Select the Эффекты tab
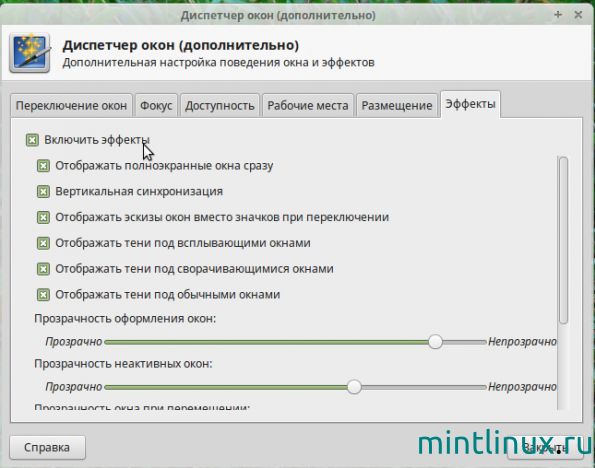595x468 pixels. point(470,104)
